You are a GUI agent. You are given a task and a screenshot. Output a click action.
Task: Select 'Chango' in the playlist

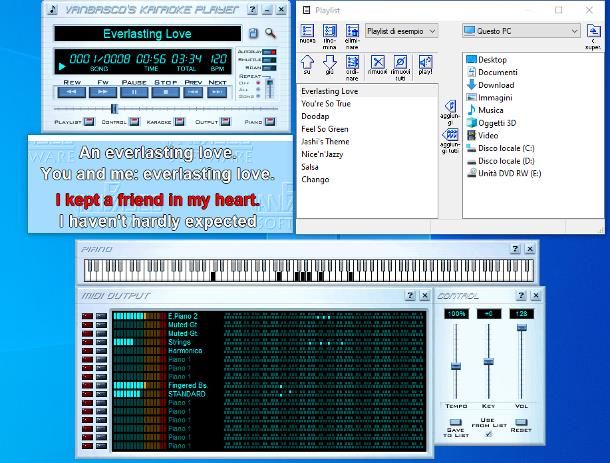[367, 180]
